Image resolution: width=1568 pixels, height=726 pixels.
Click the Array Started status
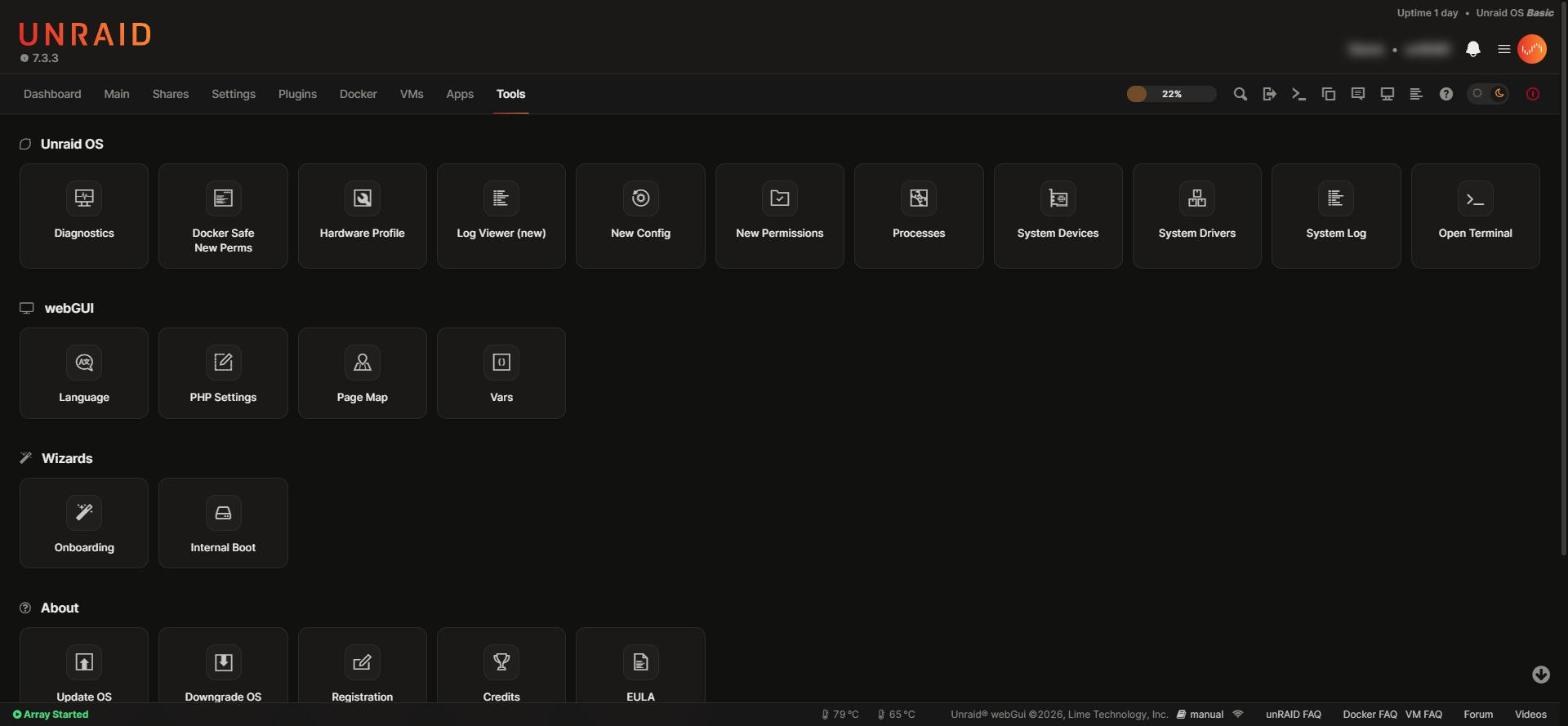[x=50, y=715]
